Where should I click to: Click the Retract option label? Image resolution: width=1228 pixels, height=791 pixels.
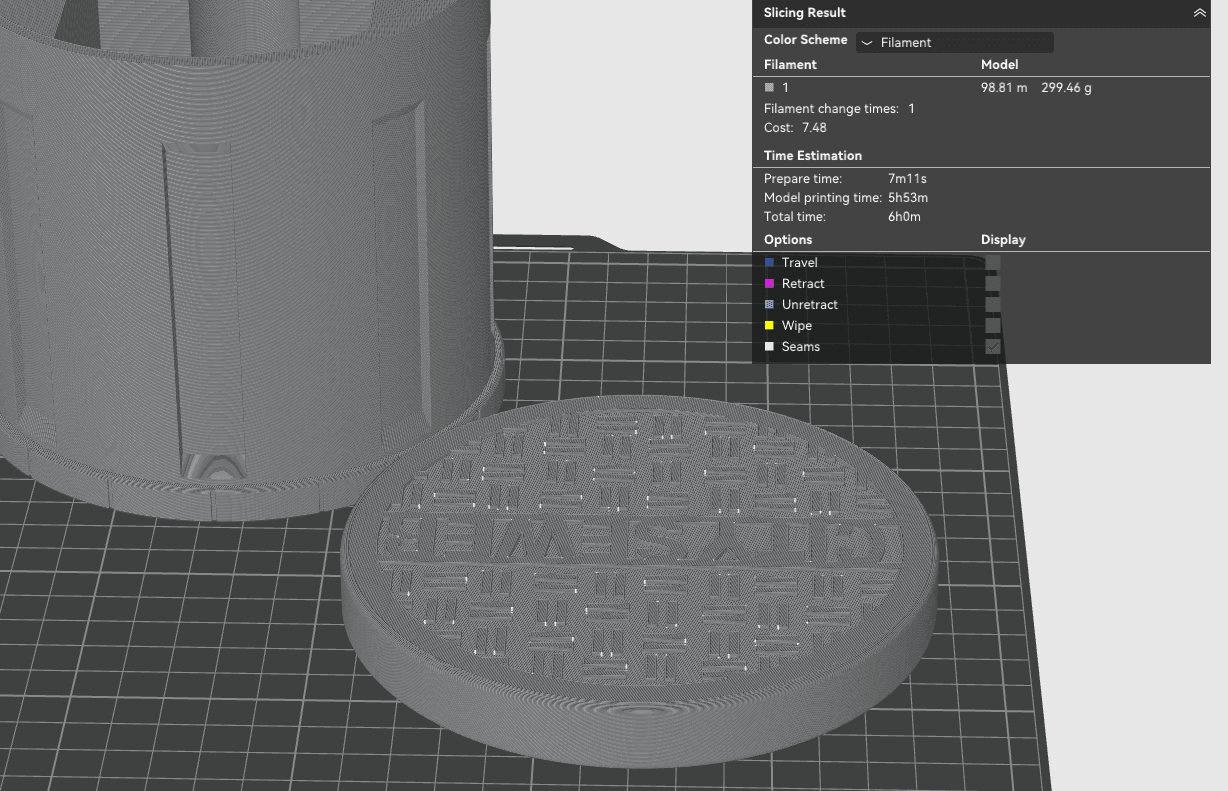click(803, 284)
